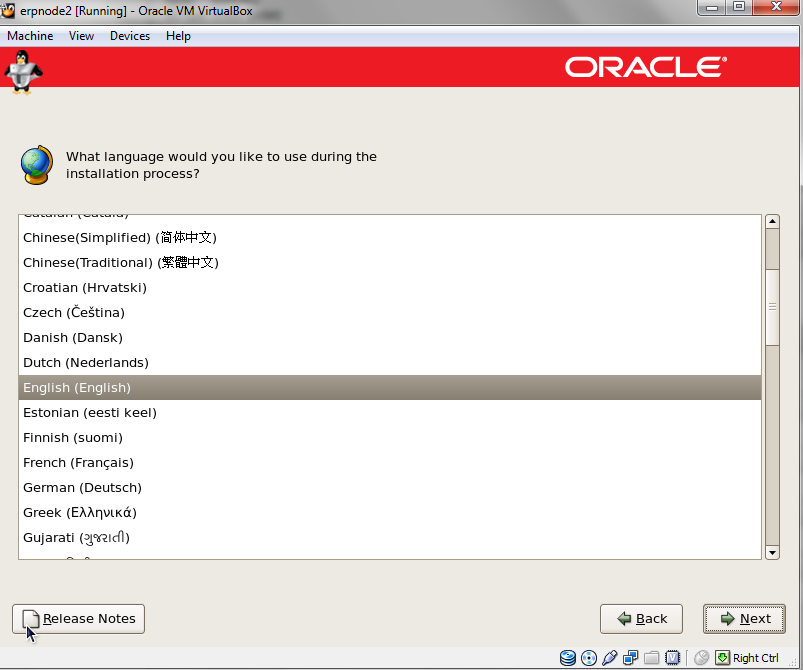Click the scrollbar up arrow of language list

[772, 221]
